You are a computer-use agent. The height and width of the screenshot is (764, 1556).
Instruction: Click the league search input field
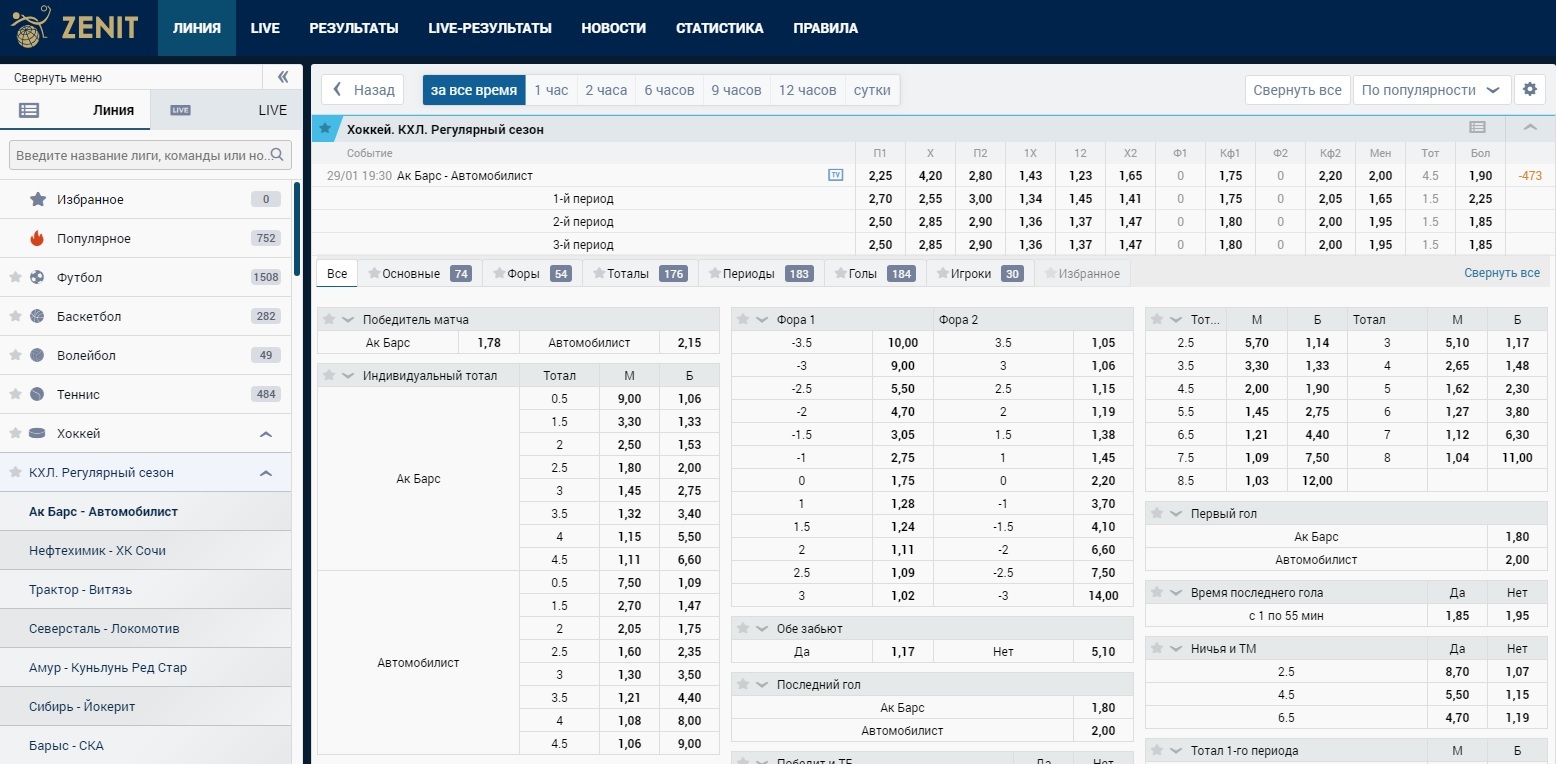[142, 155]
